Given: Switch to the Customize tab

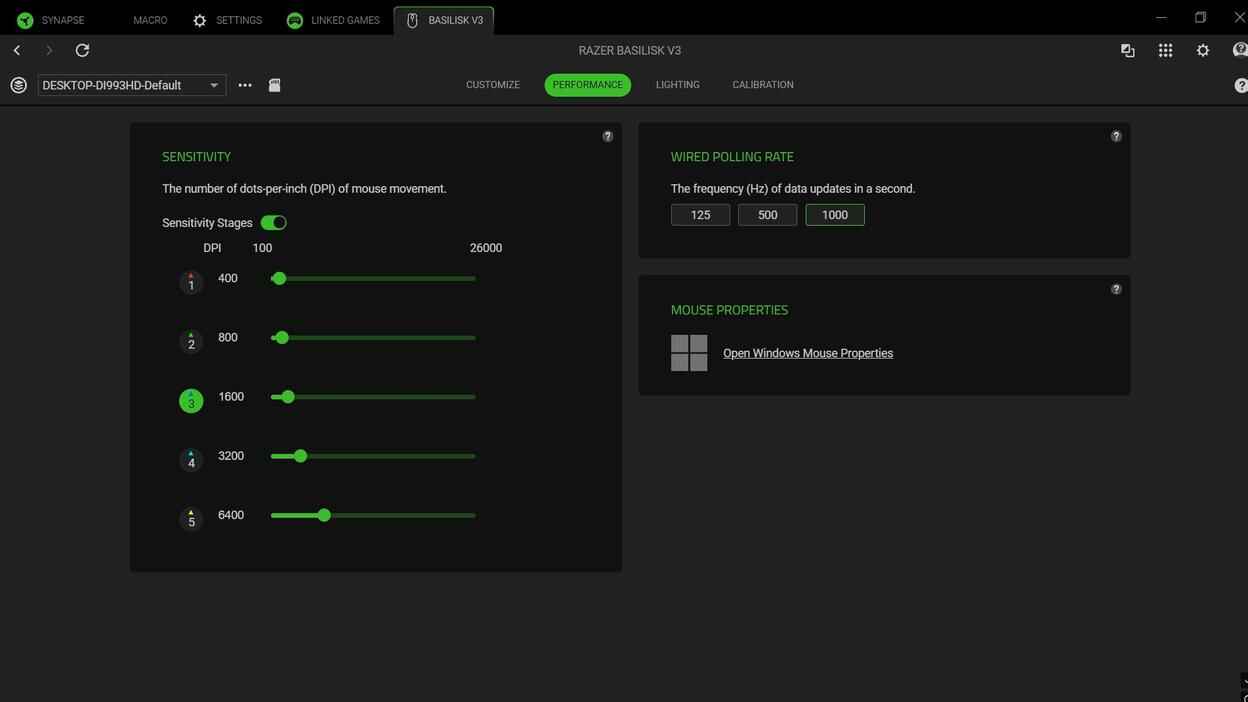Looking at the screenshot, I should [x=493, y=85].
